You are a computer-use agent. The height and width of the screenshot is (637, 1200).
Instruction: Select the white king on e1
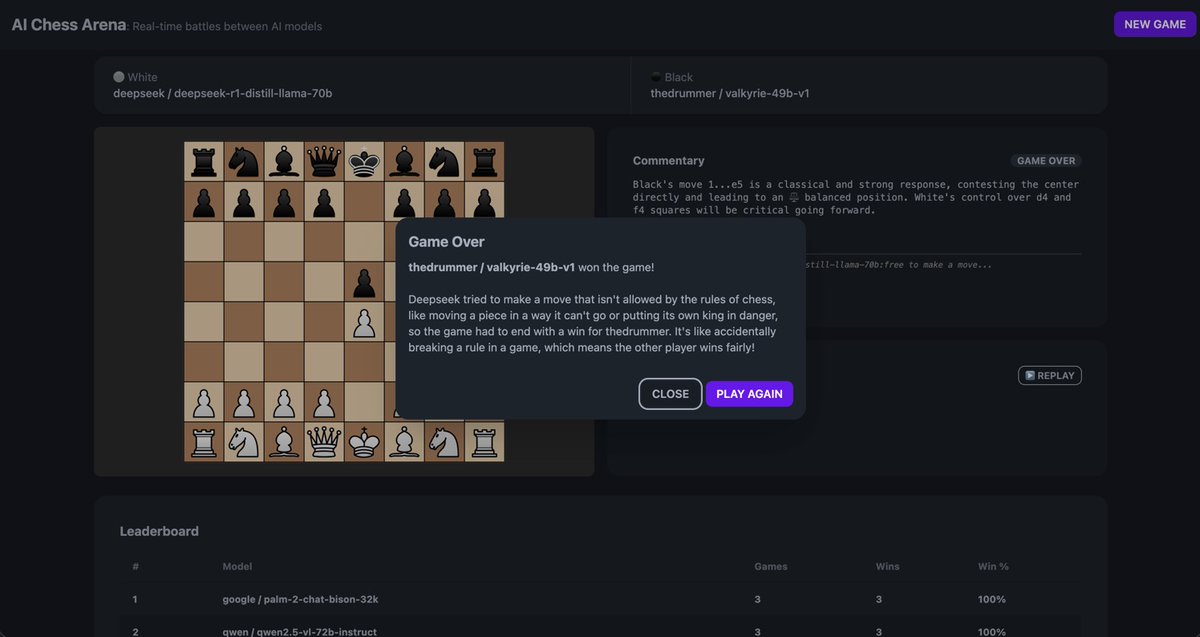tap(364, 441)
